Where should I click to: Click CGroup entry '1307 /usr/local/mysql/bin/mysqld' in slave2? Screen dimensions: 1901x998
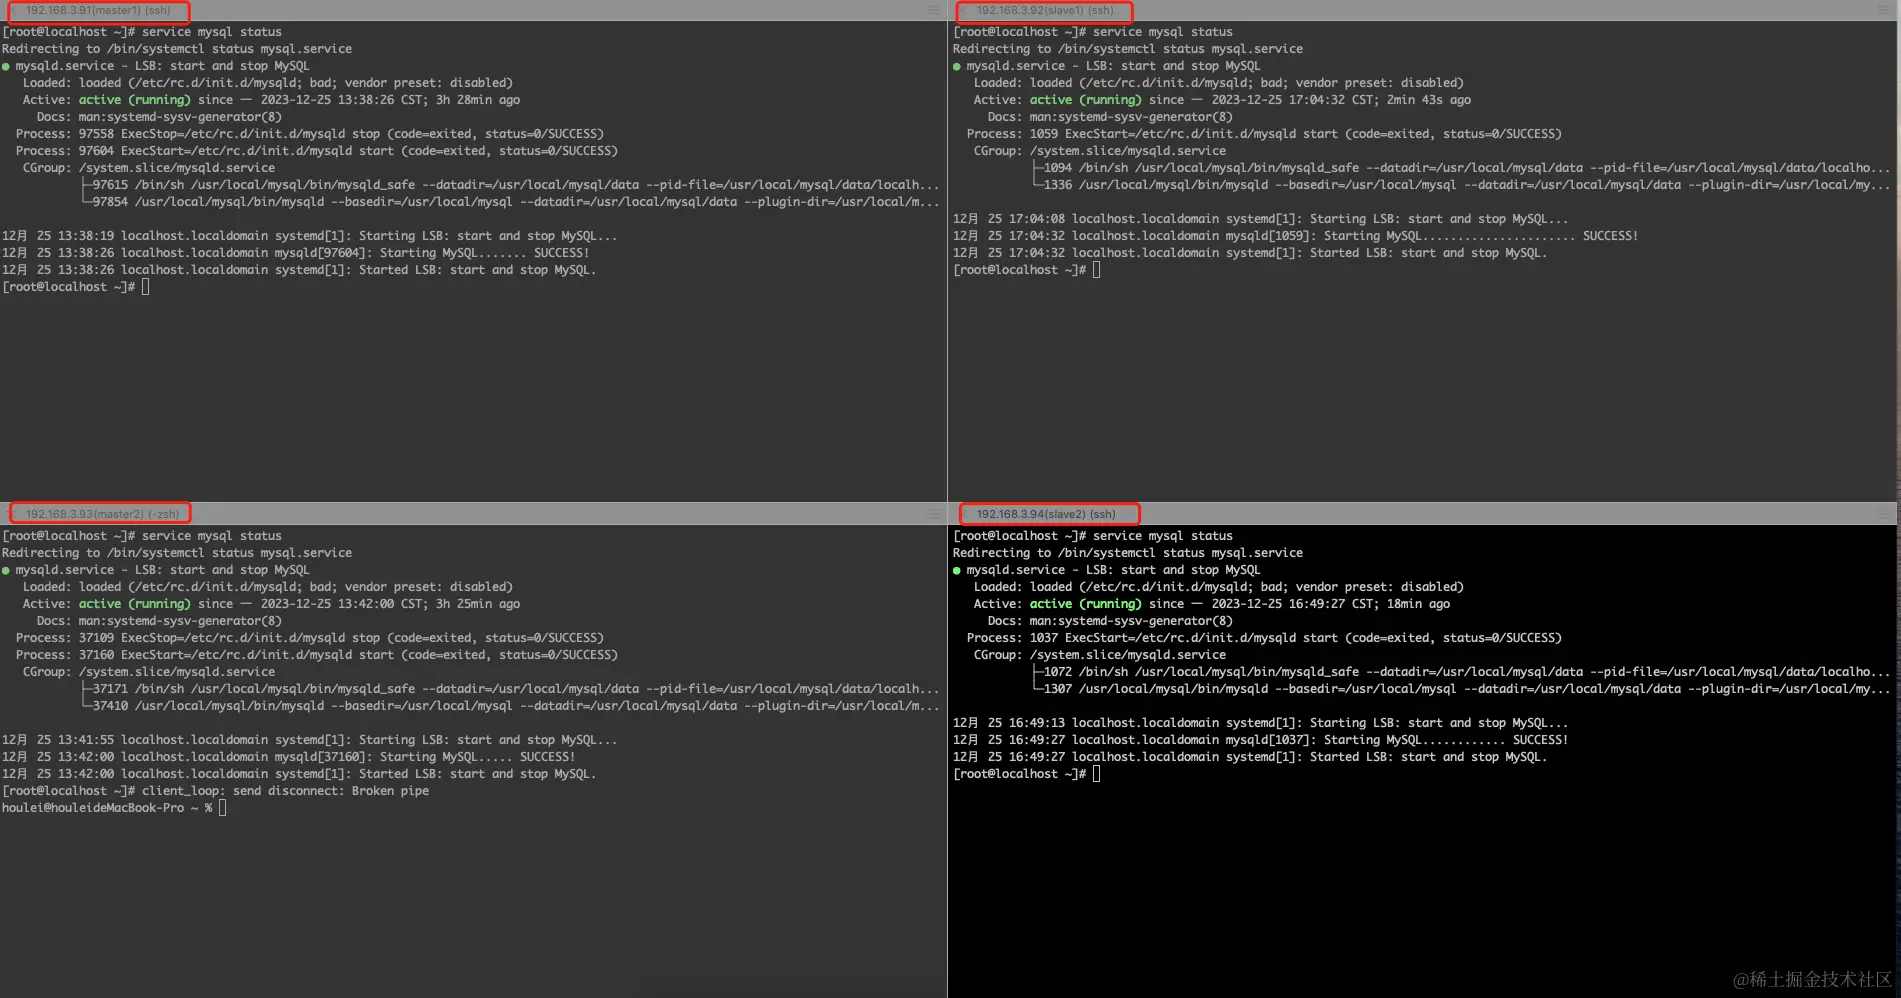(x=1462, y=689)
